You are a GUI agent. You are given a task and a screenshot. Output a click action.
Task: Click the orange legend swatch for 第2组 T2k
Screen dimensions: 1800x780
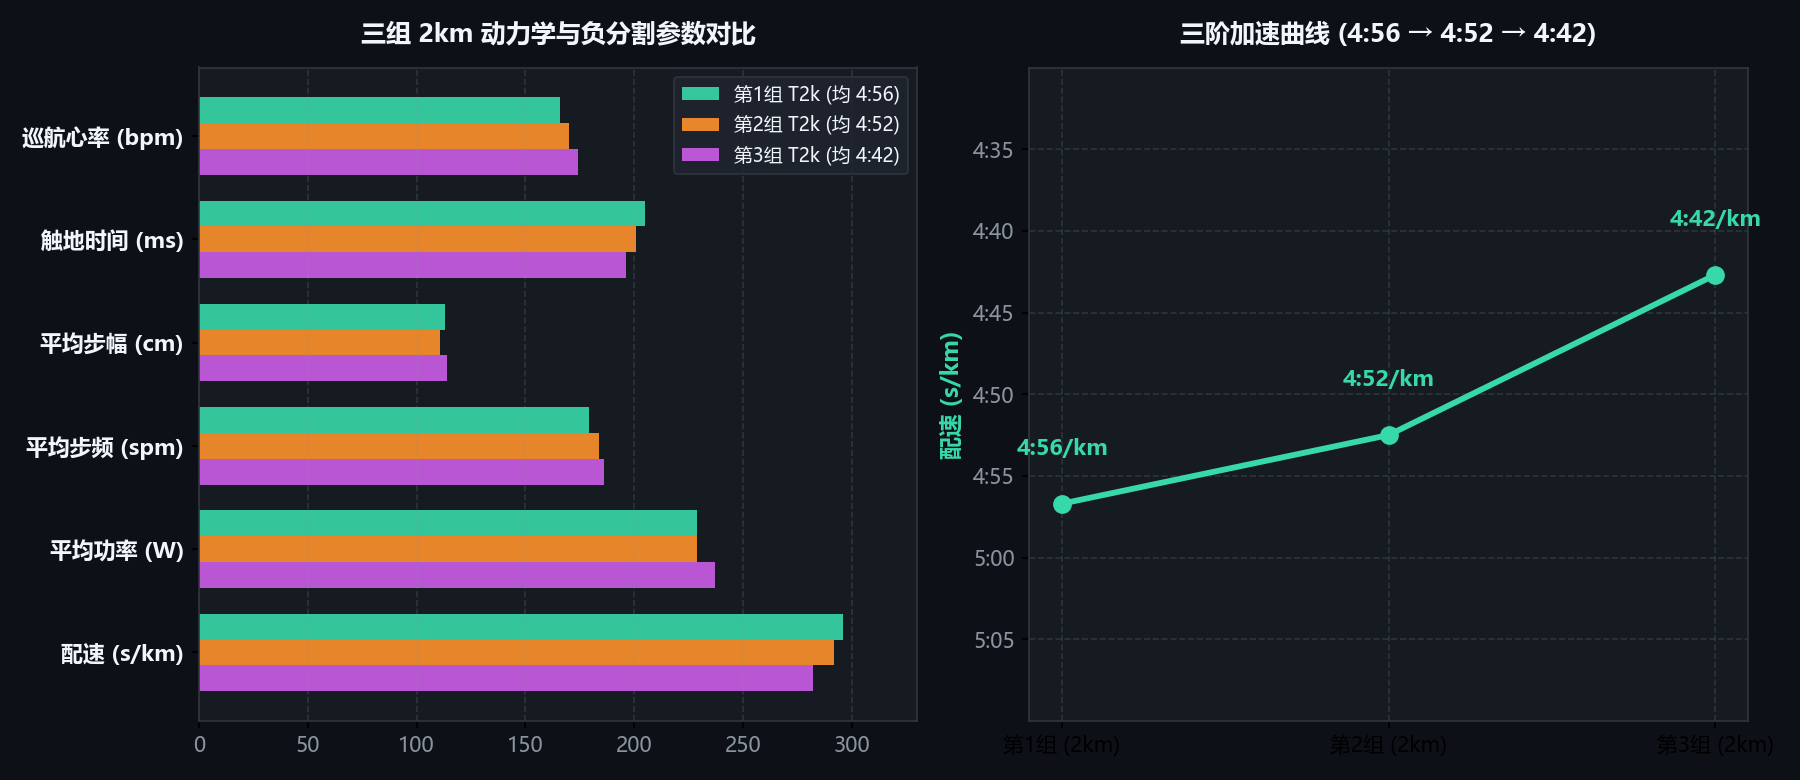(700, 124)
